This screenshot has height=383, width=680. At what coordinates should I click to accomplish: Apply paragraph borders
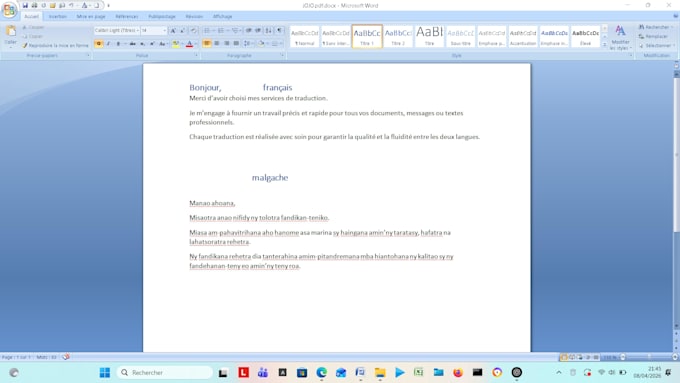275,43
